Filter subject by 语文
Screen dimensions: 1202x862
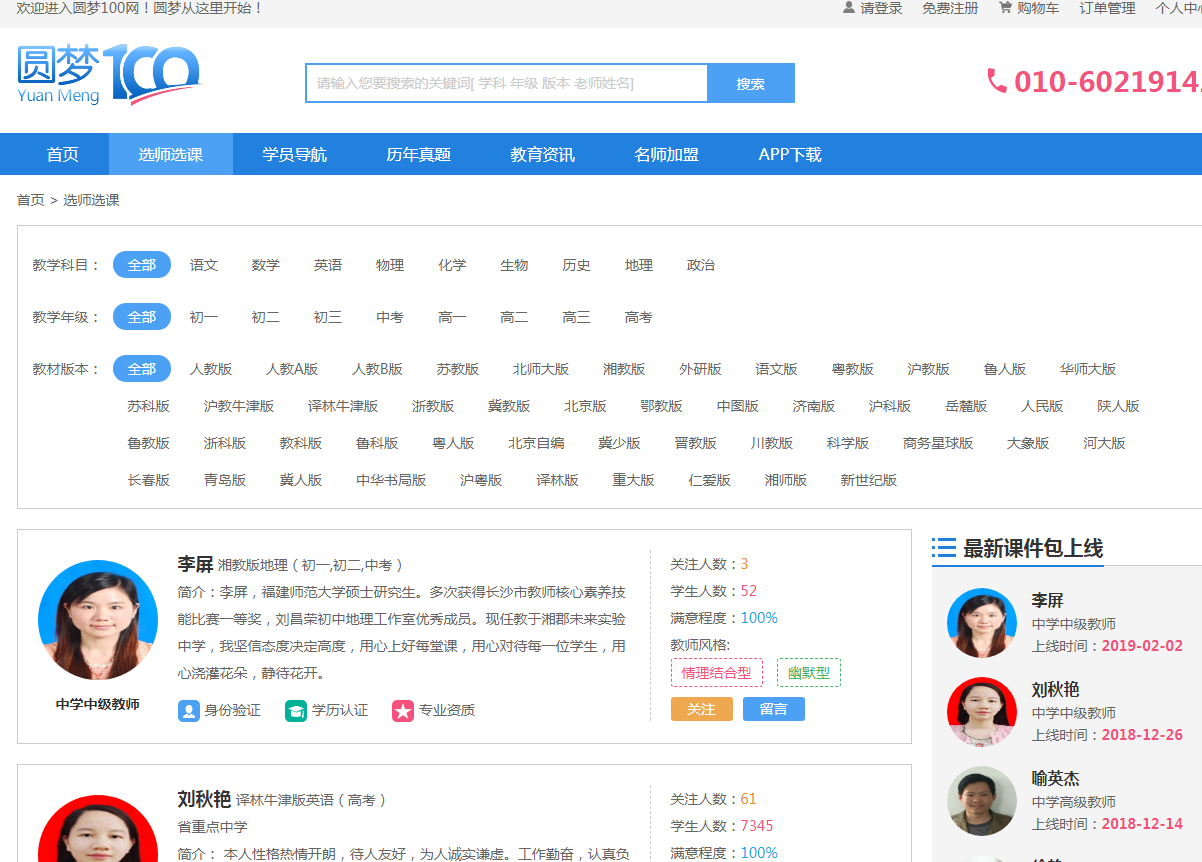(x=204, y=265)
